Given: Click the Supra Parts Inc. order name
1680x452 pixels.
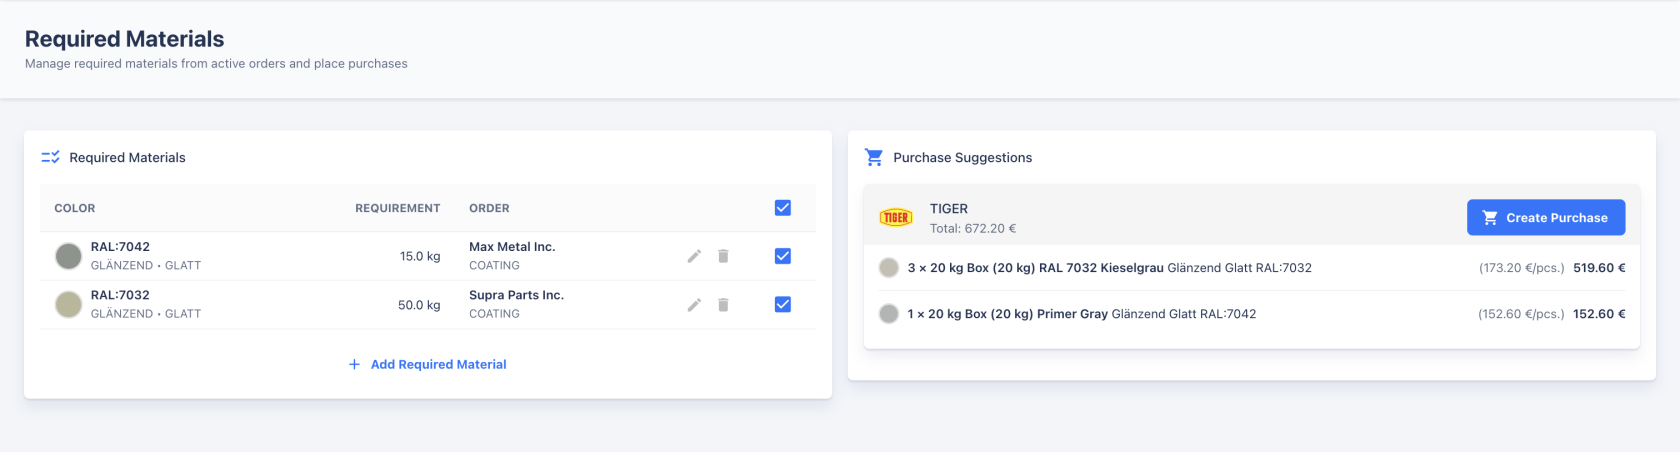Looking at the screenshot, I should point(516,295).
